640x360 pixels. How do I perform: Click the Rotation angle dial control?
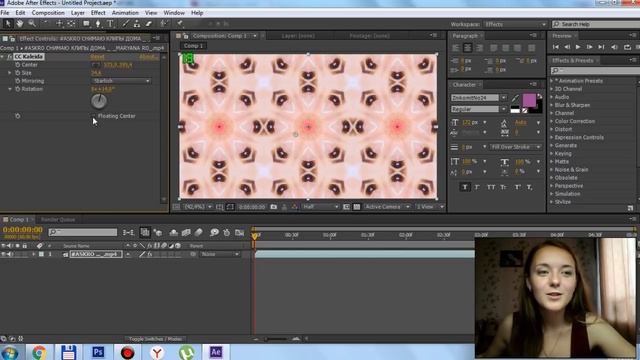[x=99, y=101]
